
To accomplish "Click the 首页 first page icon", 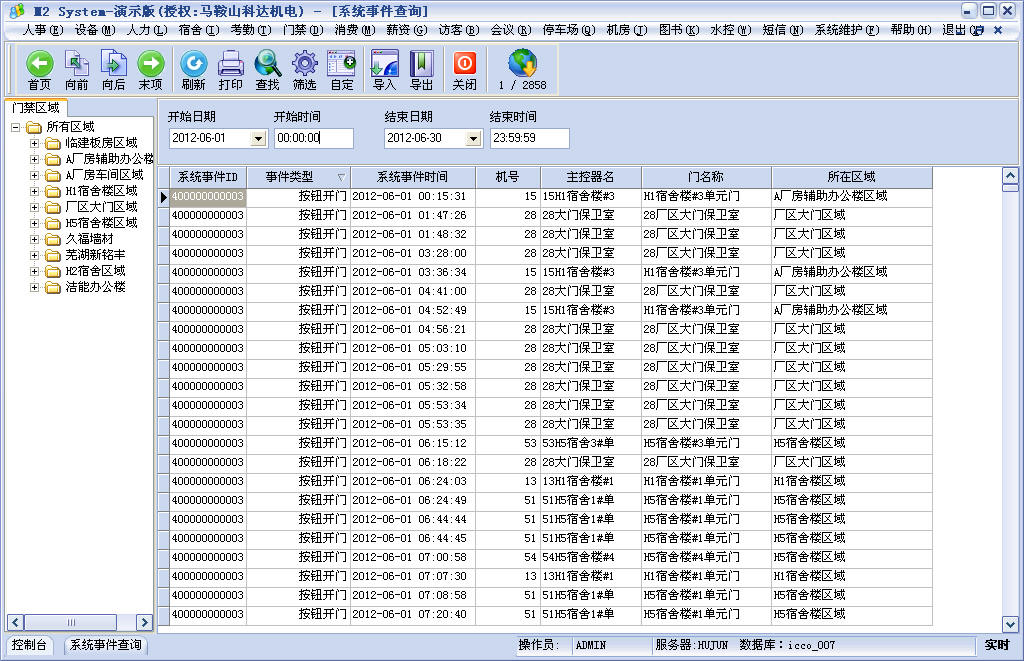I will (x=39, y=70).
